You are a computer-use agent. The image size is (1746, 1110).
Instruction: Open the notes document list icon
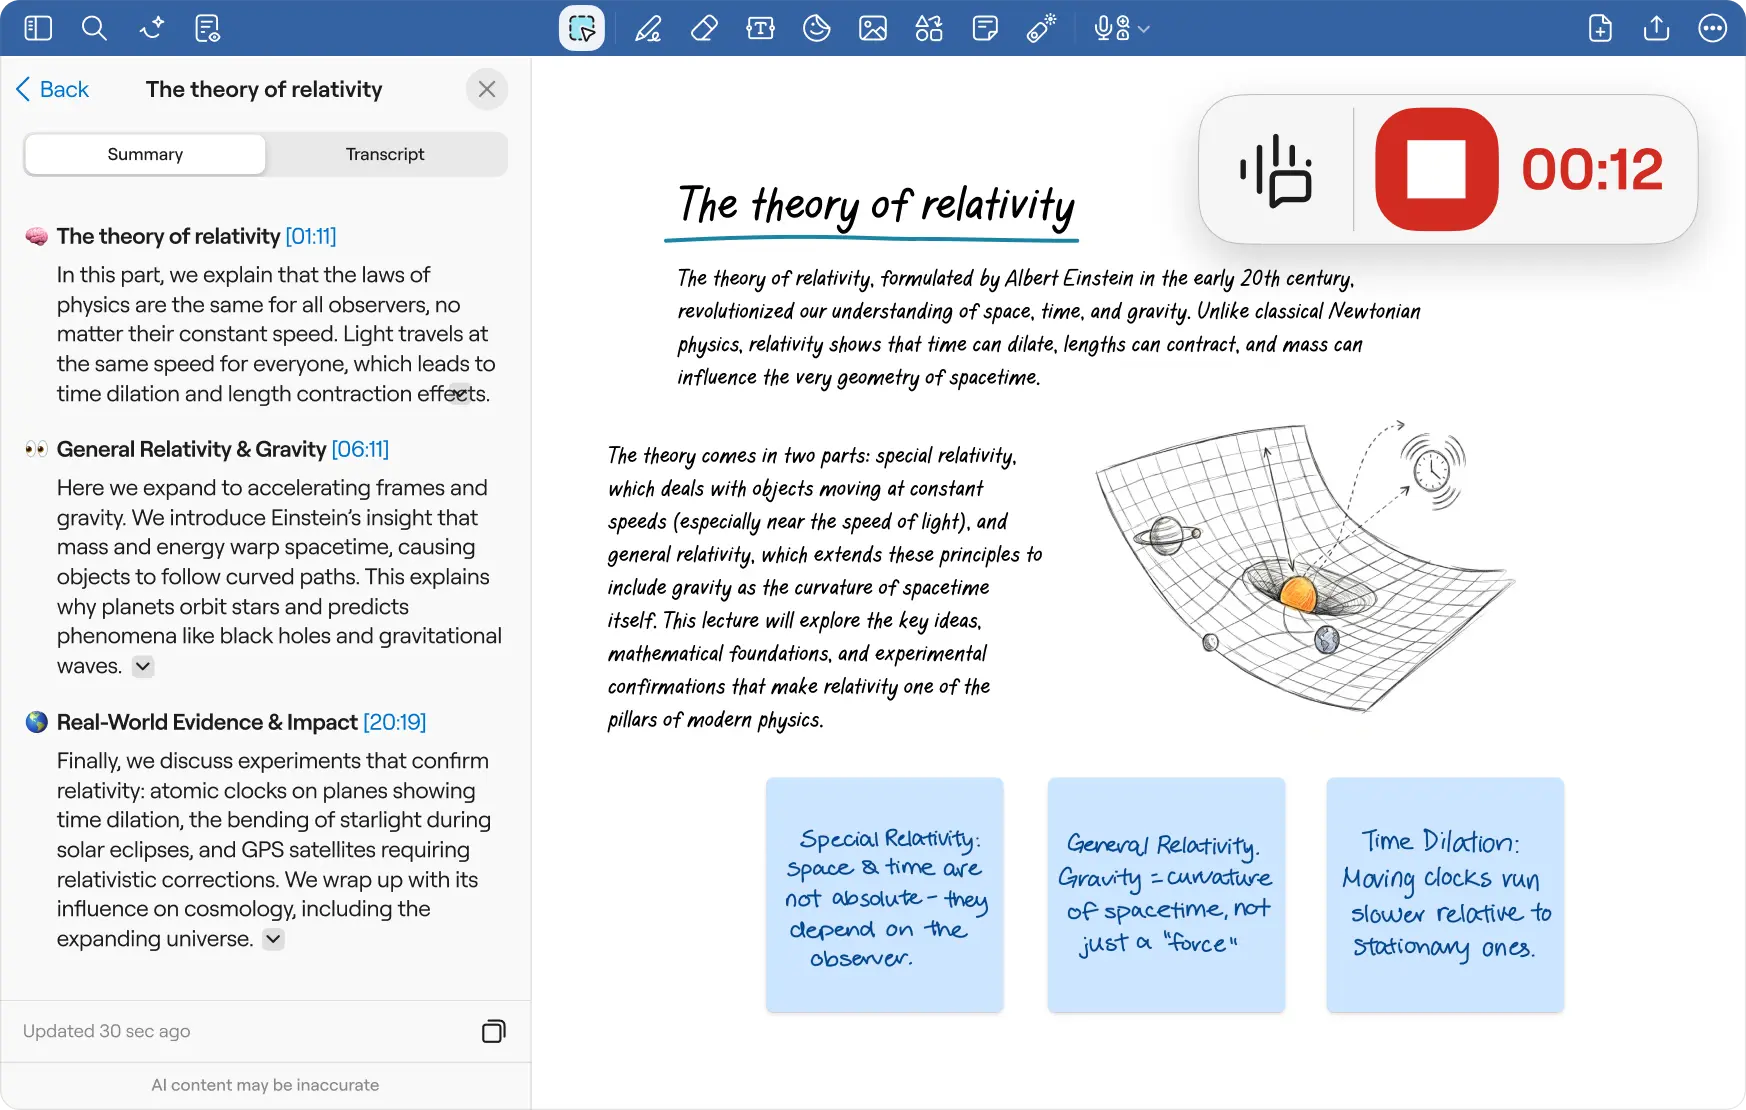pos(208,28)
